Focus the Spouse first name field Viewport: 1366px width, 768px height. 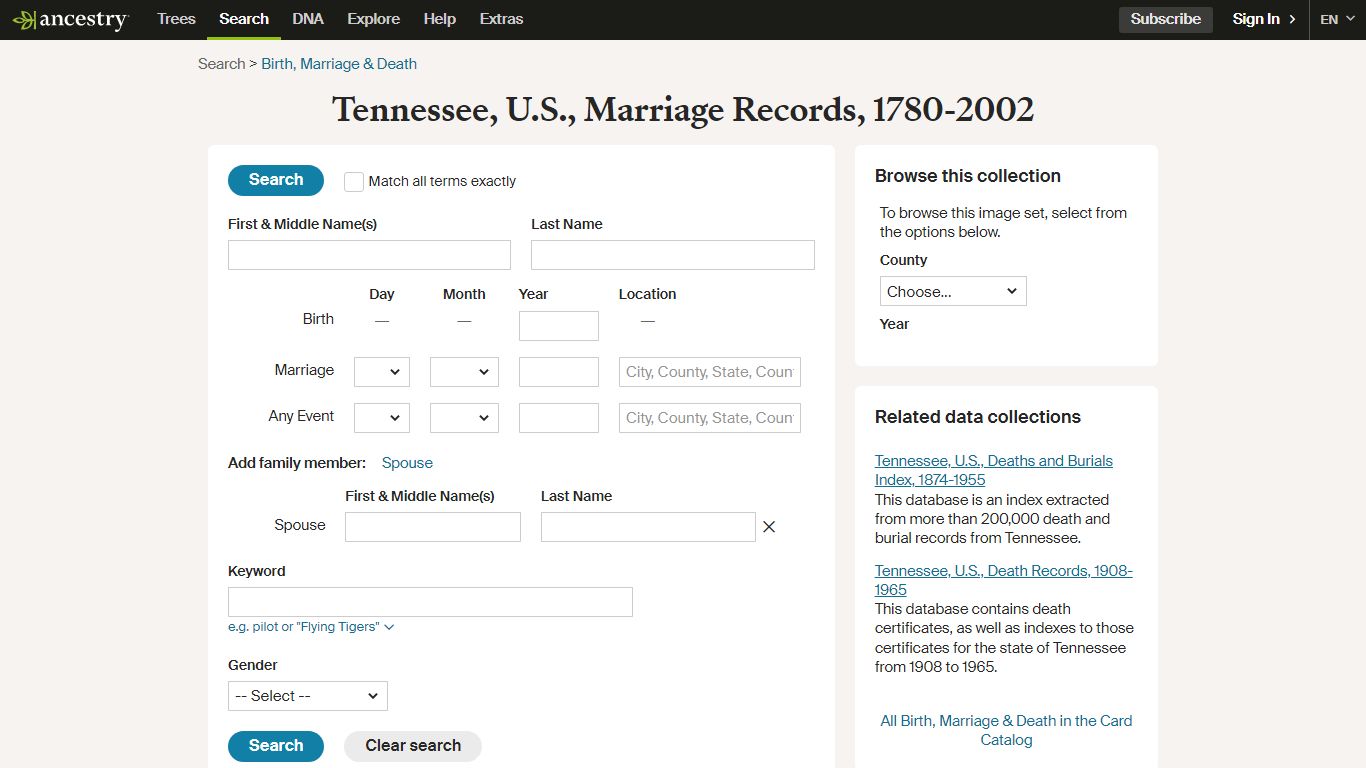(433, 527)
